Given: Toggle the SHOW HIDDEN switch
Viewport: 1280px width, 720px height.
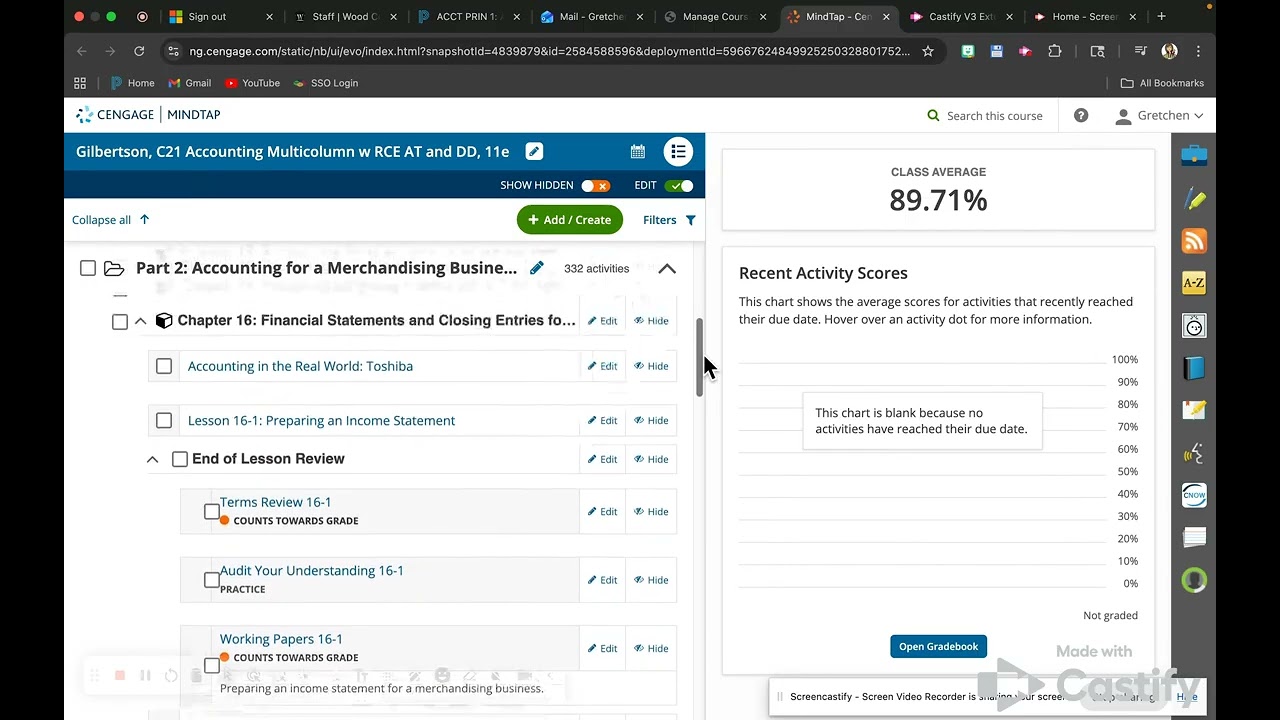Looking at the screenshot, I should [x=595, y=186].
